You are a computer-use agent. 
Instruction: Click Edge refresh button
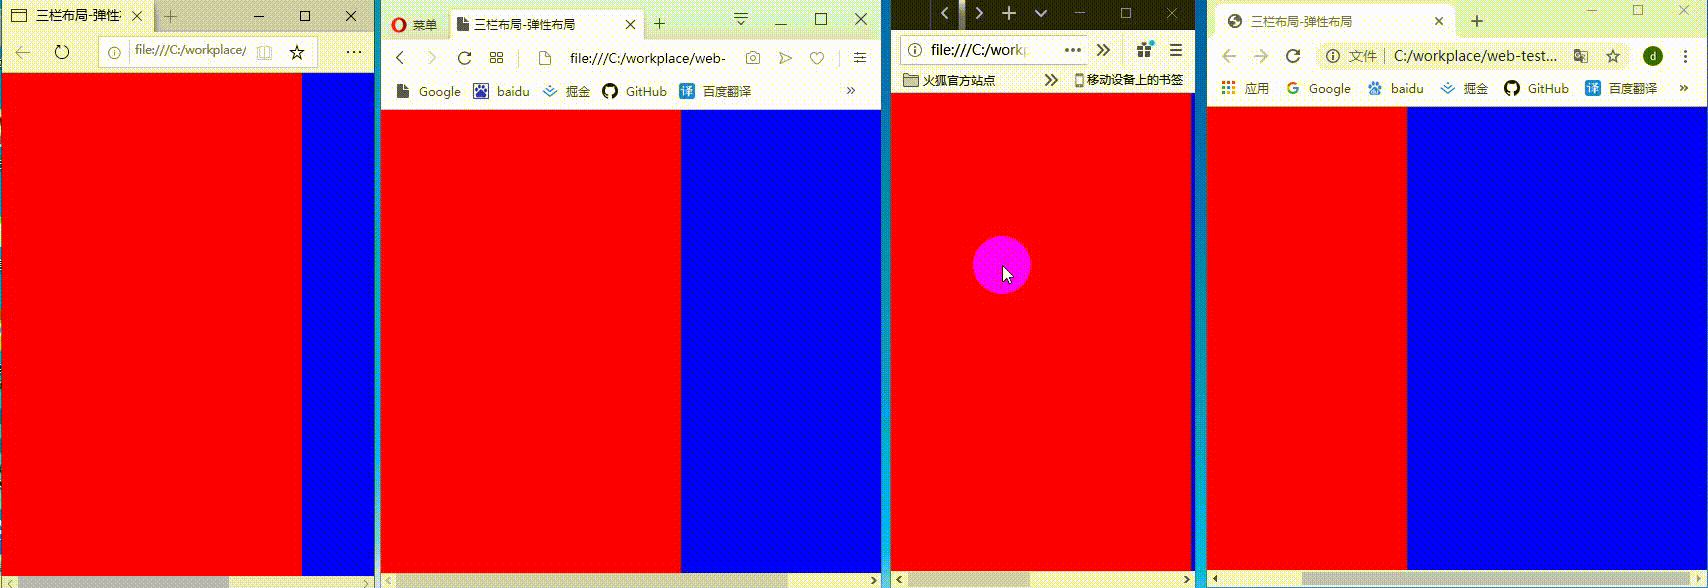(62, 52)
